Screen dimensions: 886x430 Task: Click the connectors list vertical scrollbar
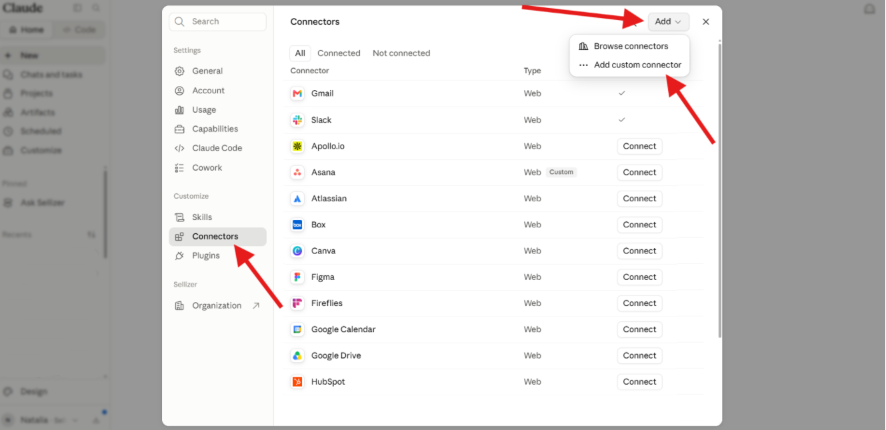(x=719, y=189)
